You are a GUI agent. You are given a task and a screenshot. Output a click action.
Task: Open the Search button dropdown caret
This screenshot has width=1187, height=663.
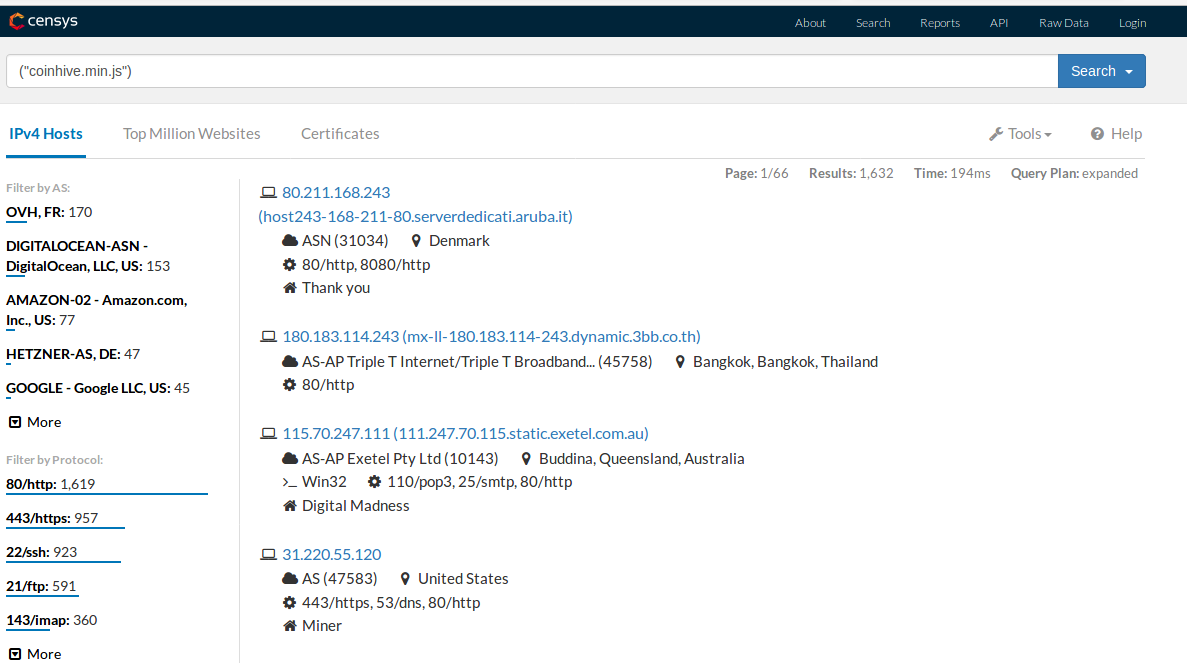pos(1129,72)
